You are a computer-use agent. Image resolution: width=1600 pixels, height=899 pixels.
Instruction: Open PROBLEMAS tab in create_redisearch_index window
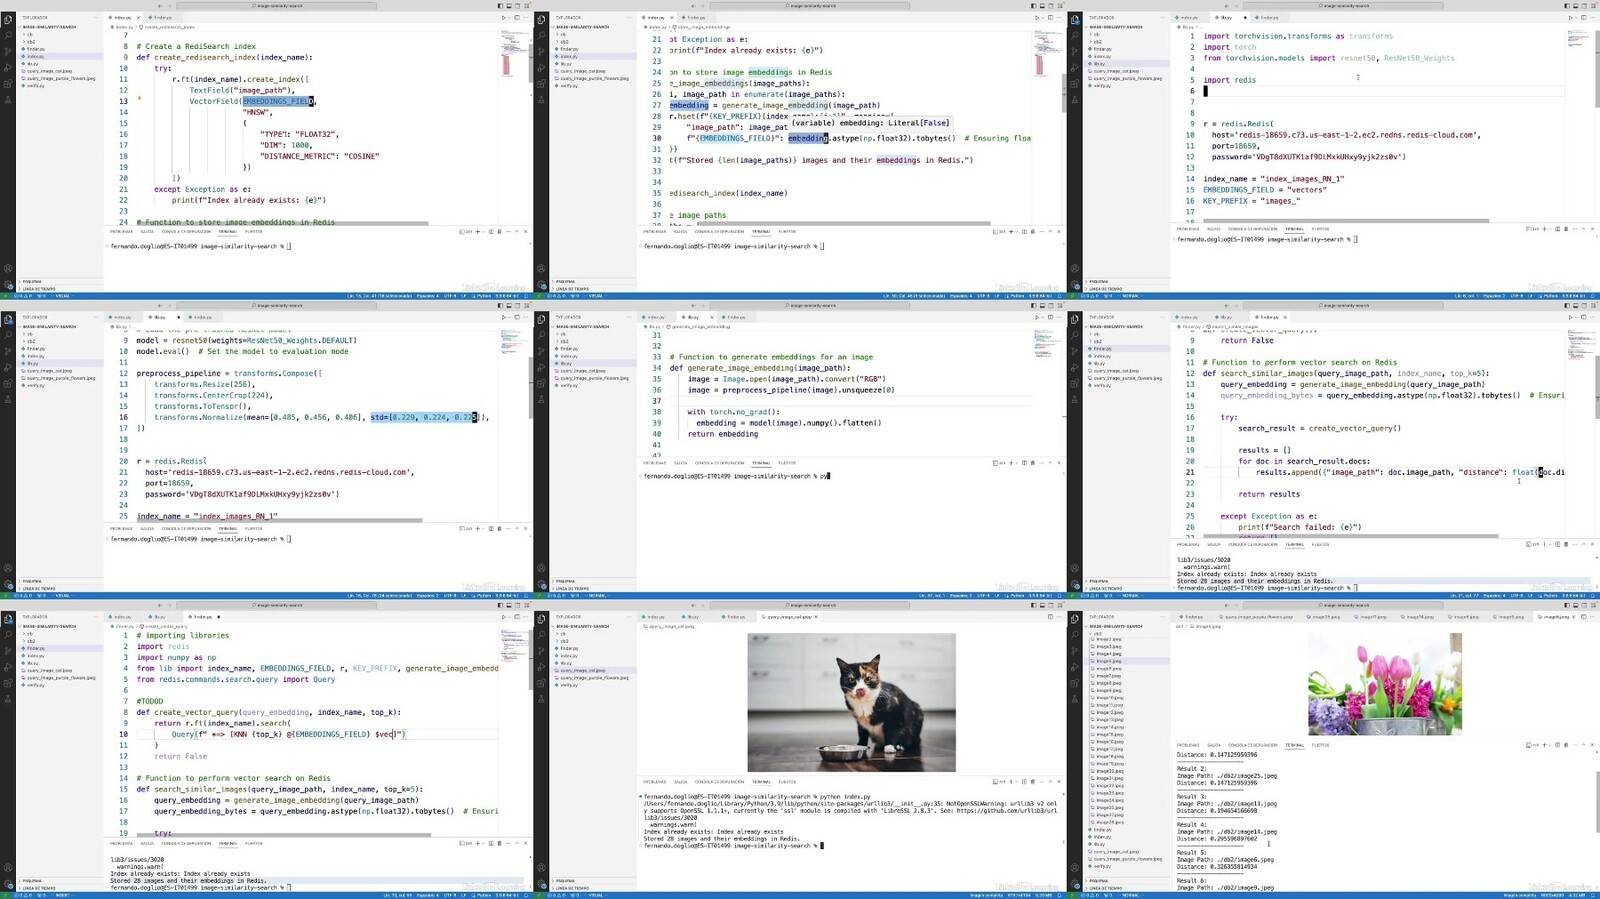[x=121, y=231]
